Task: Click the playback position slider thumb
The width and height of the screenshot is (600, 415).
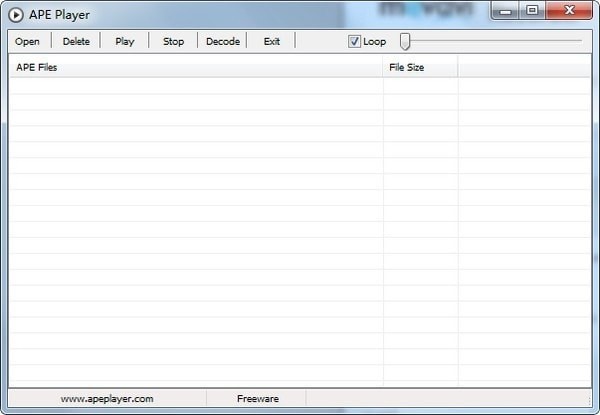Action: (405, 41)
